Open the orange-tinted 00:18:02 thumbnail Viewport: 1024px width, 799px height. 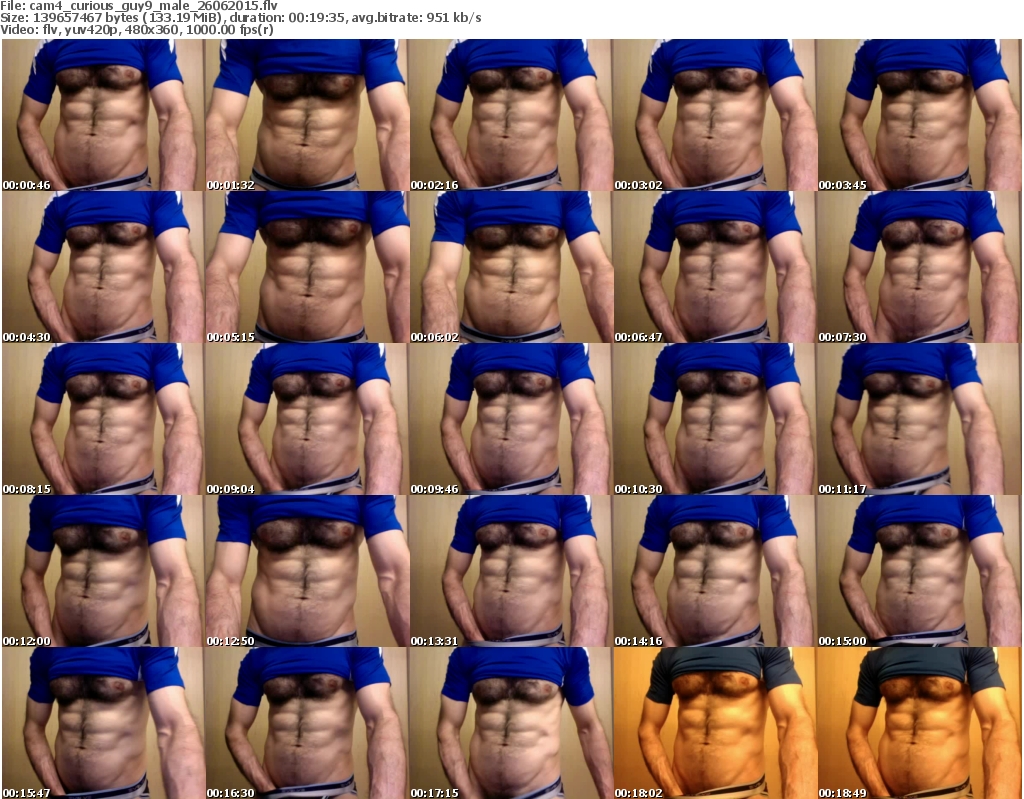715,723
